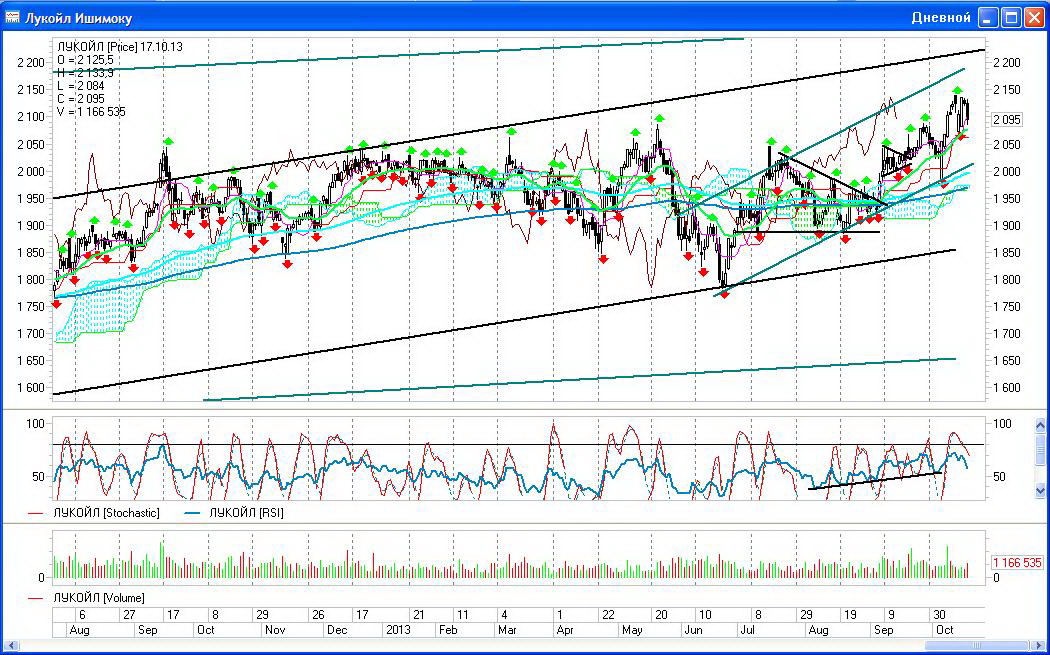This screenshot has width=1050, height=655.
Task: Click the day 11 label on time axis
Action: point(463,615)
